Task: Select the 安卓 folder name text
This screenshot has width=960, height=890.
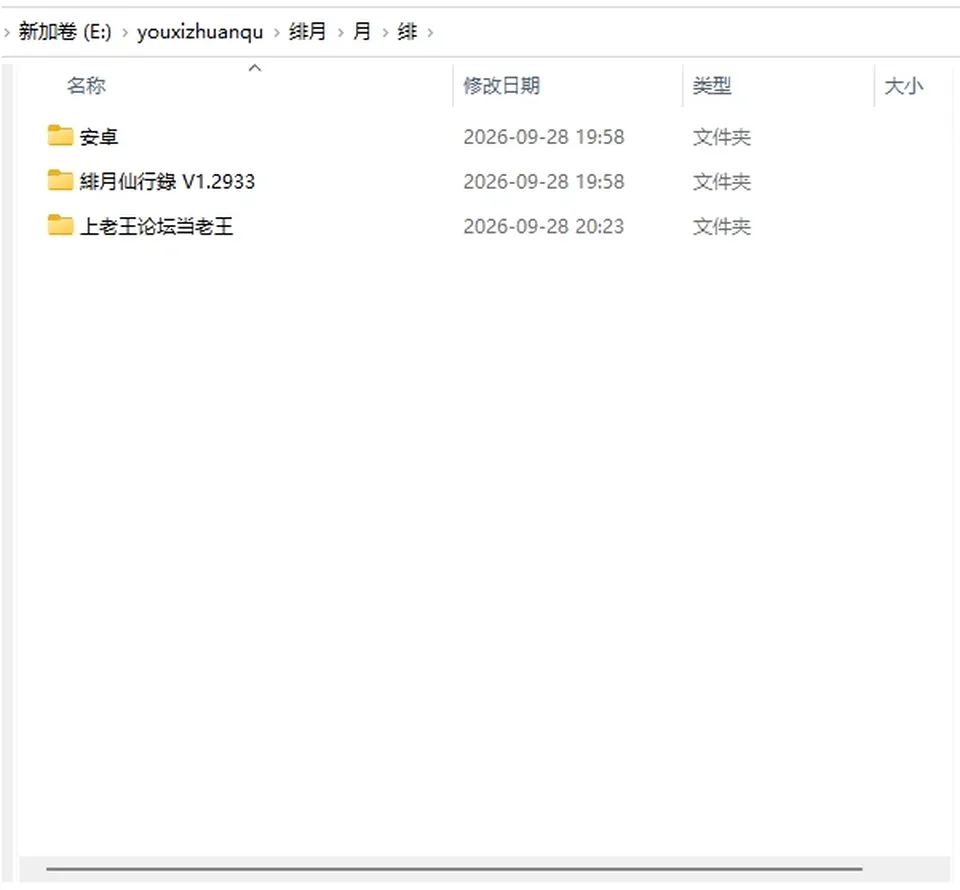Action: pos(99,136)
